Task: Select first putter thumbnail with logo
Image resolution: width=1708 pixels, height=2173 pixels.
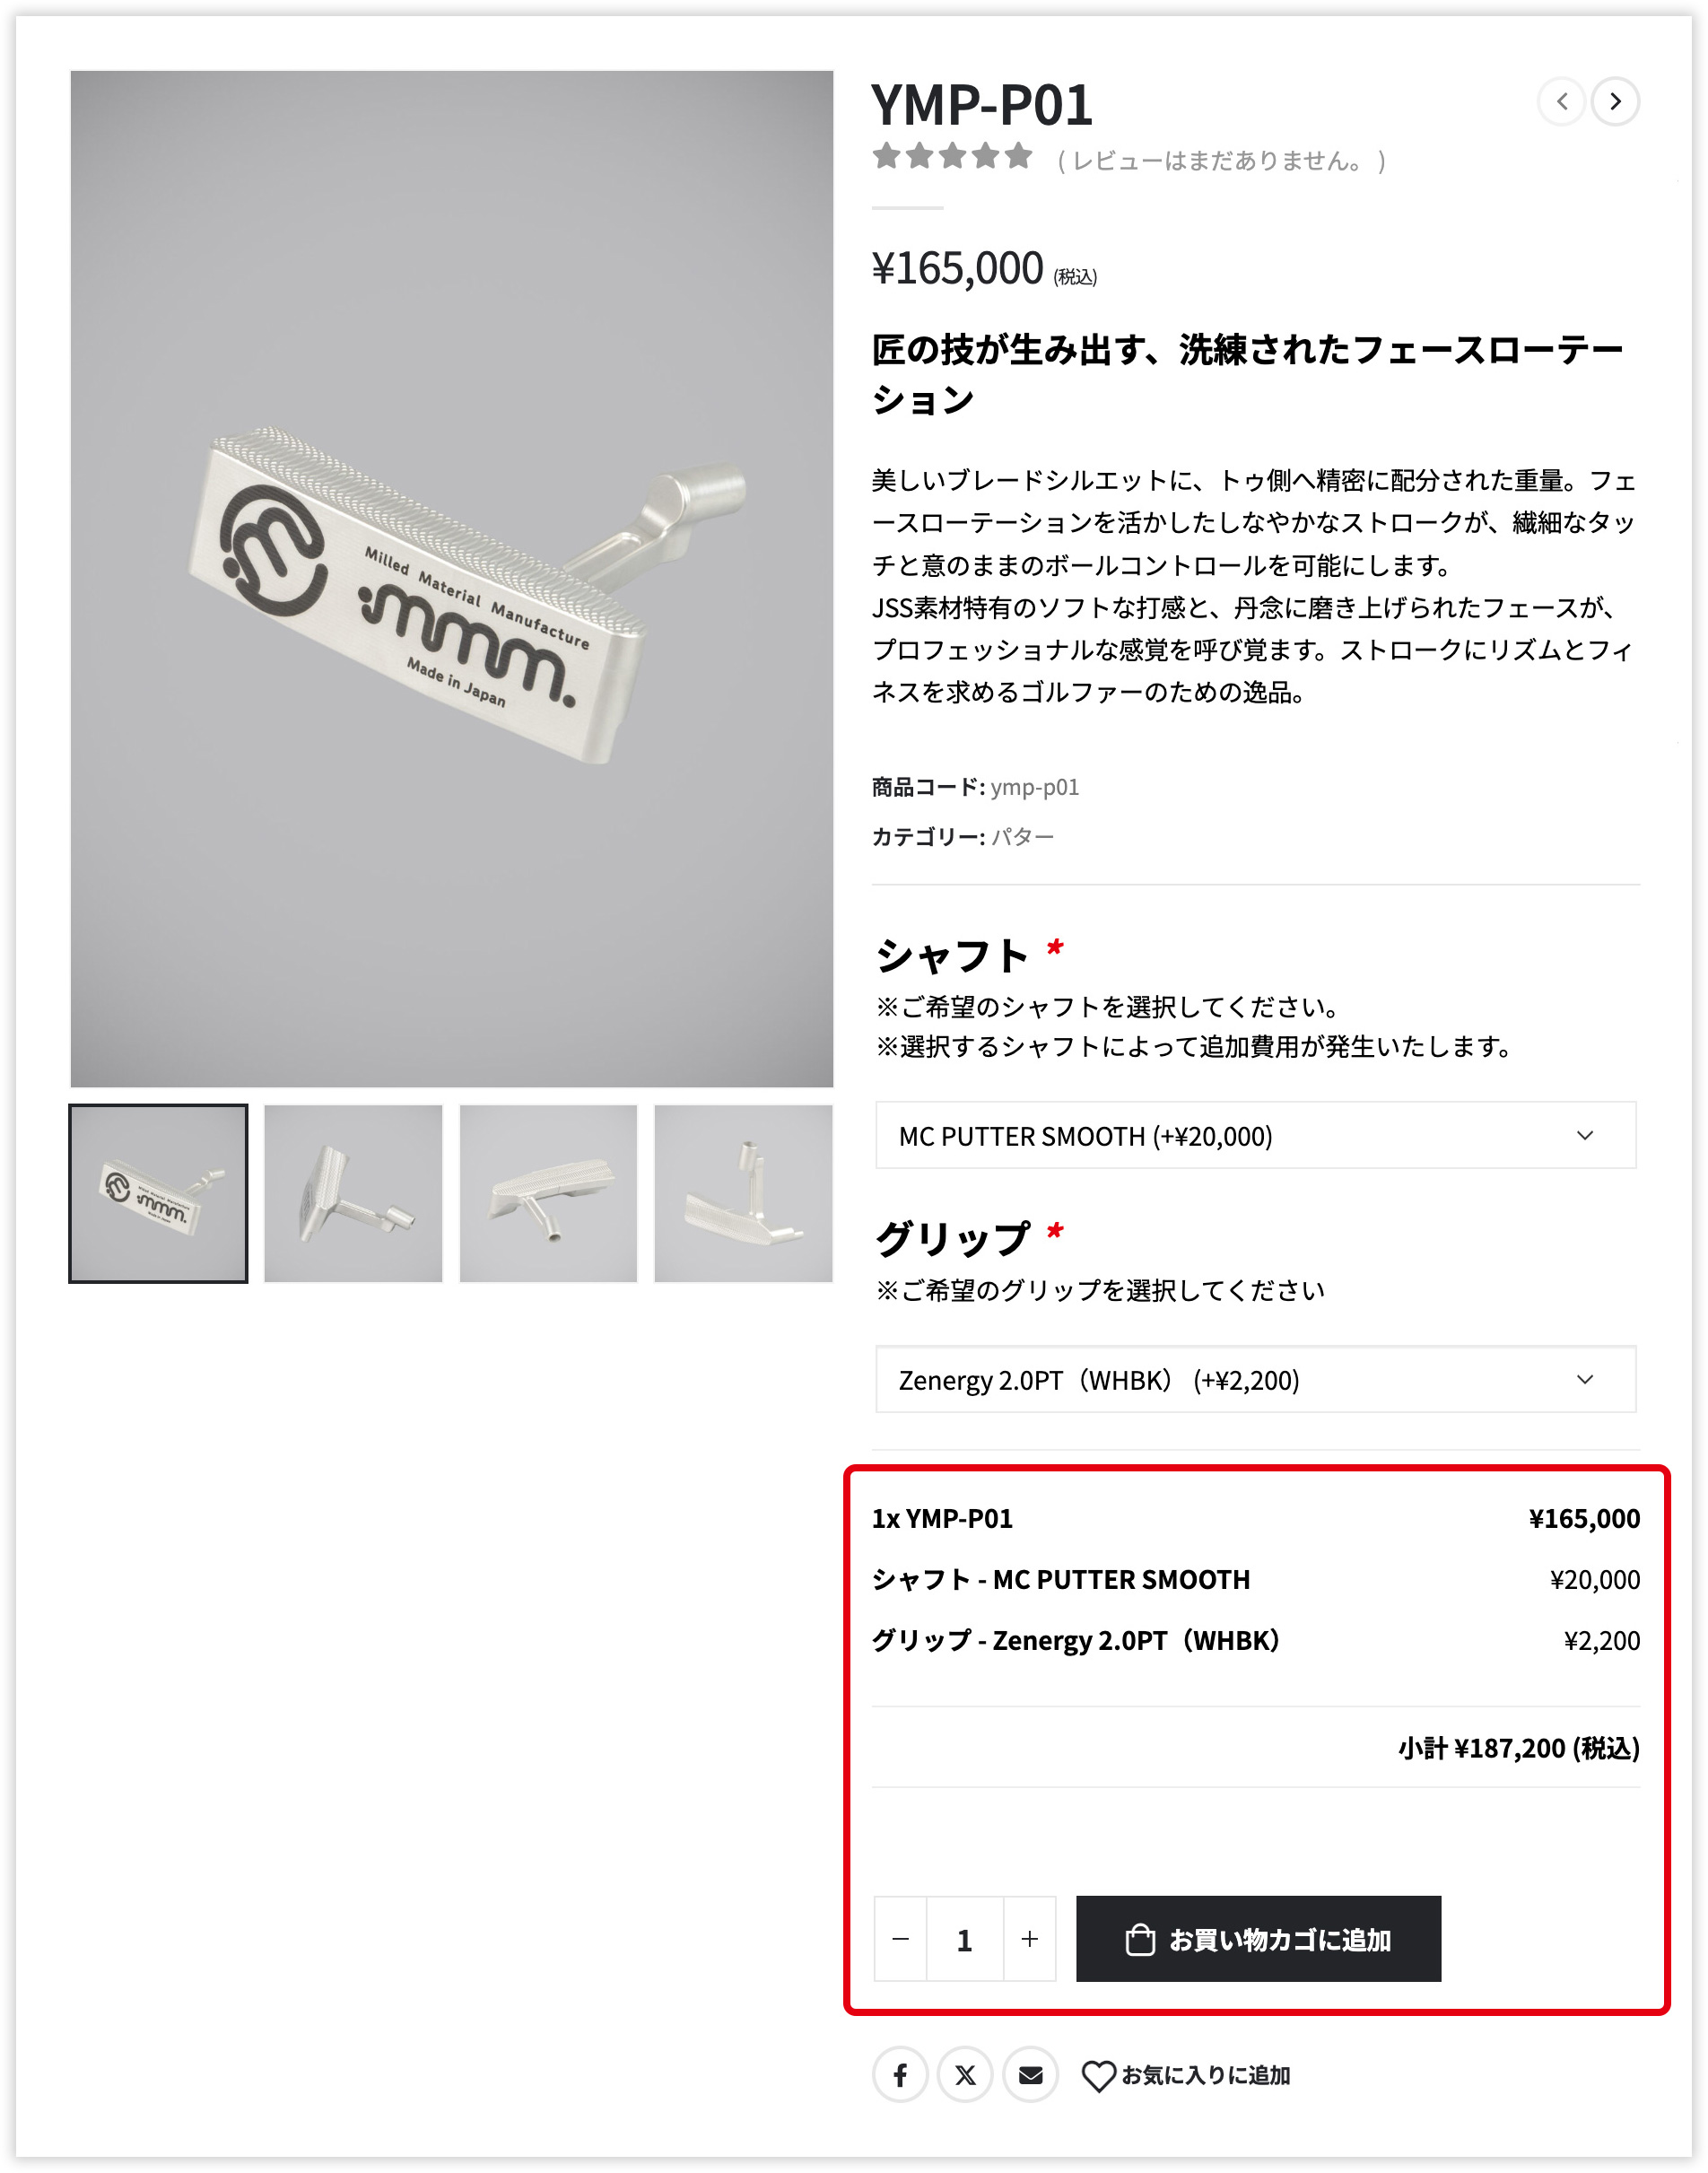Action: tap(158, 1193)
